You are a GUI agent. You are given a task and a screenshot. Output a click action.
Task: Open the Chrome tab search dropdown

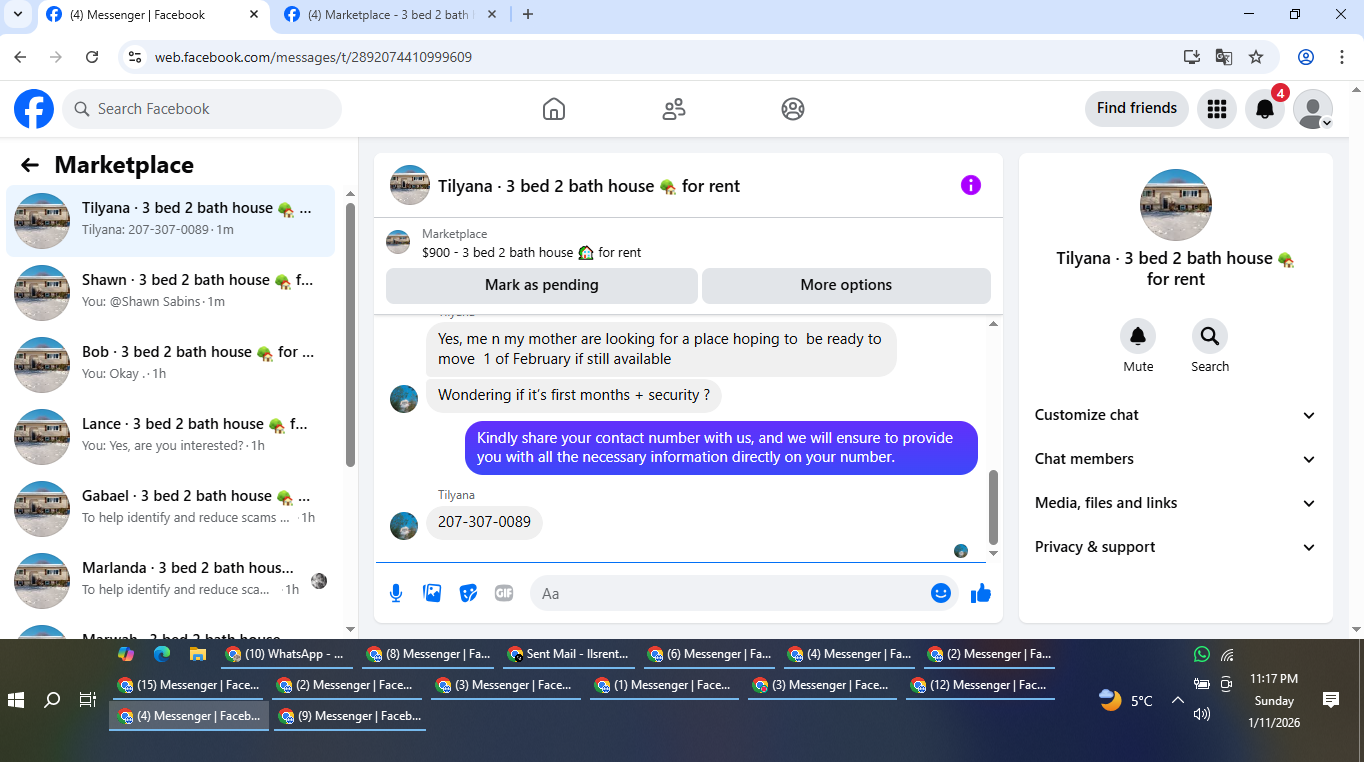17,14
